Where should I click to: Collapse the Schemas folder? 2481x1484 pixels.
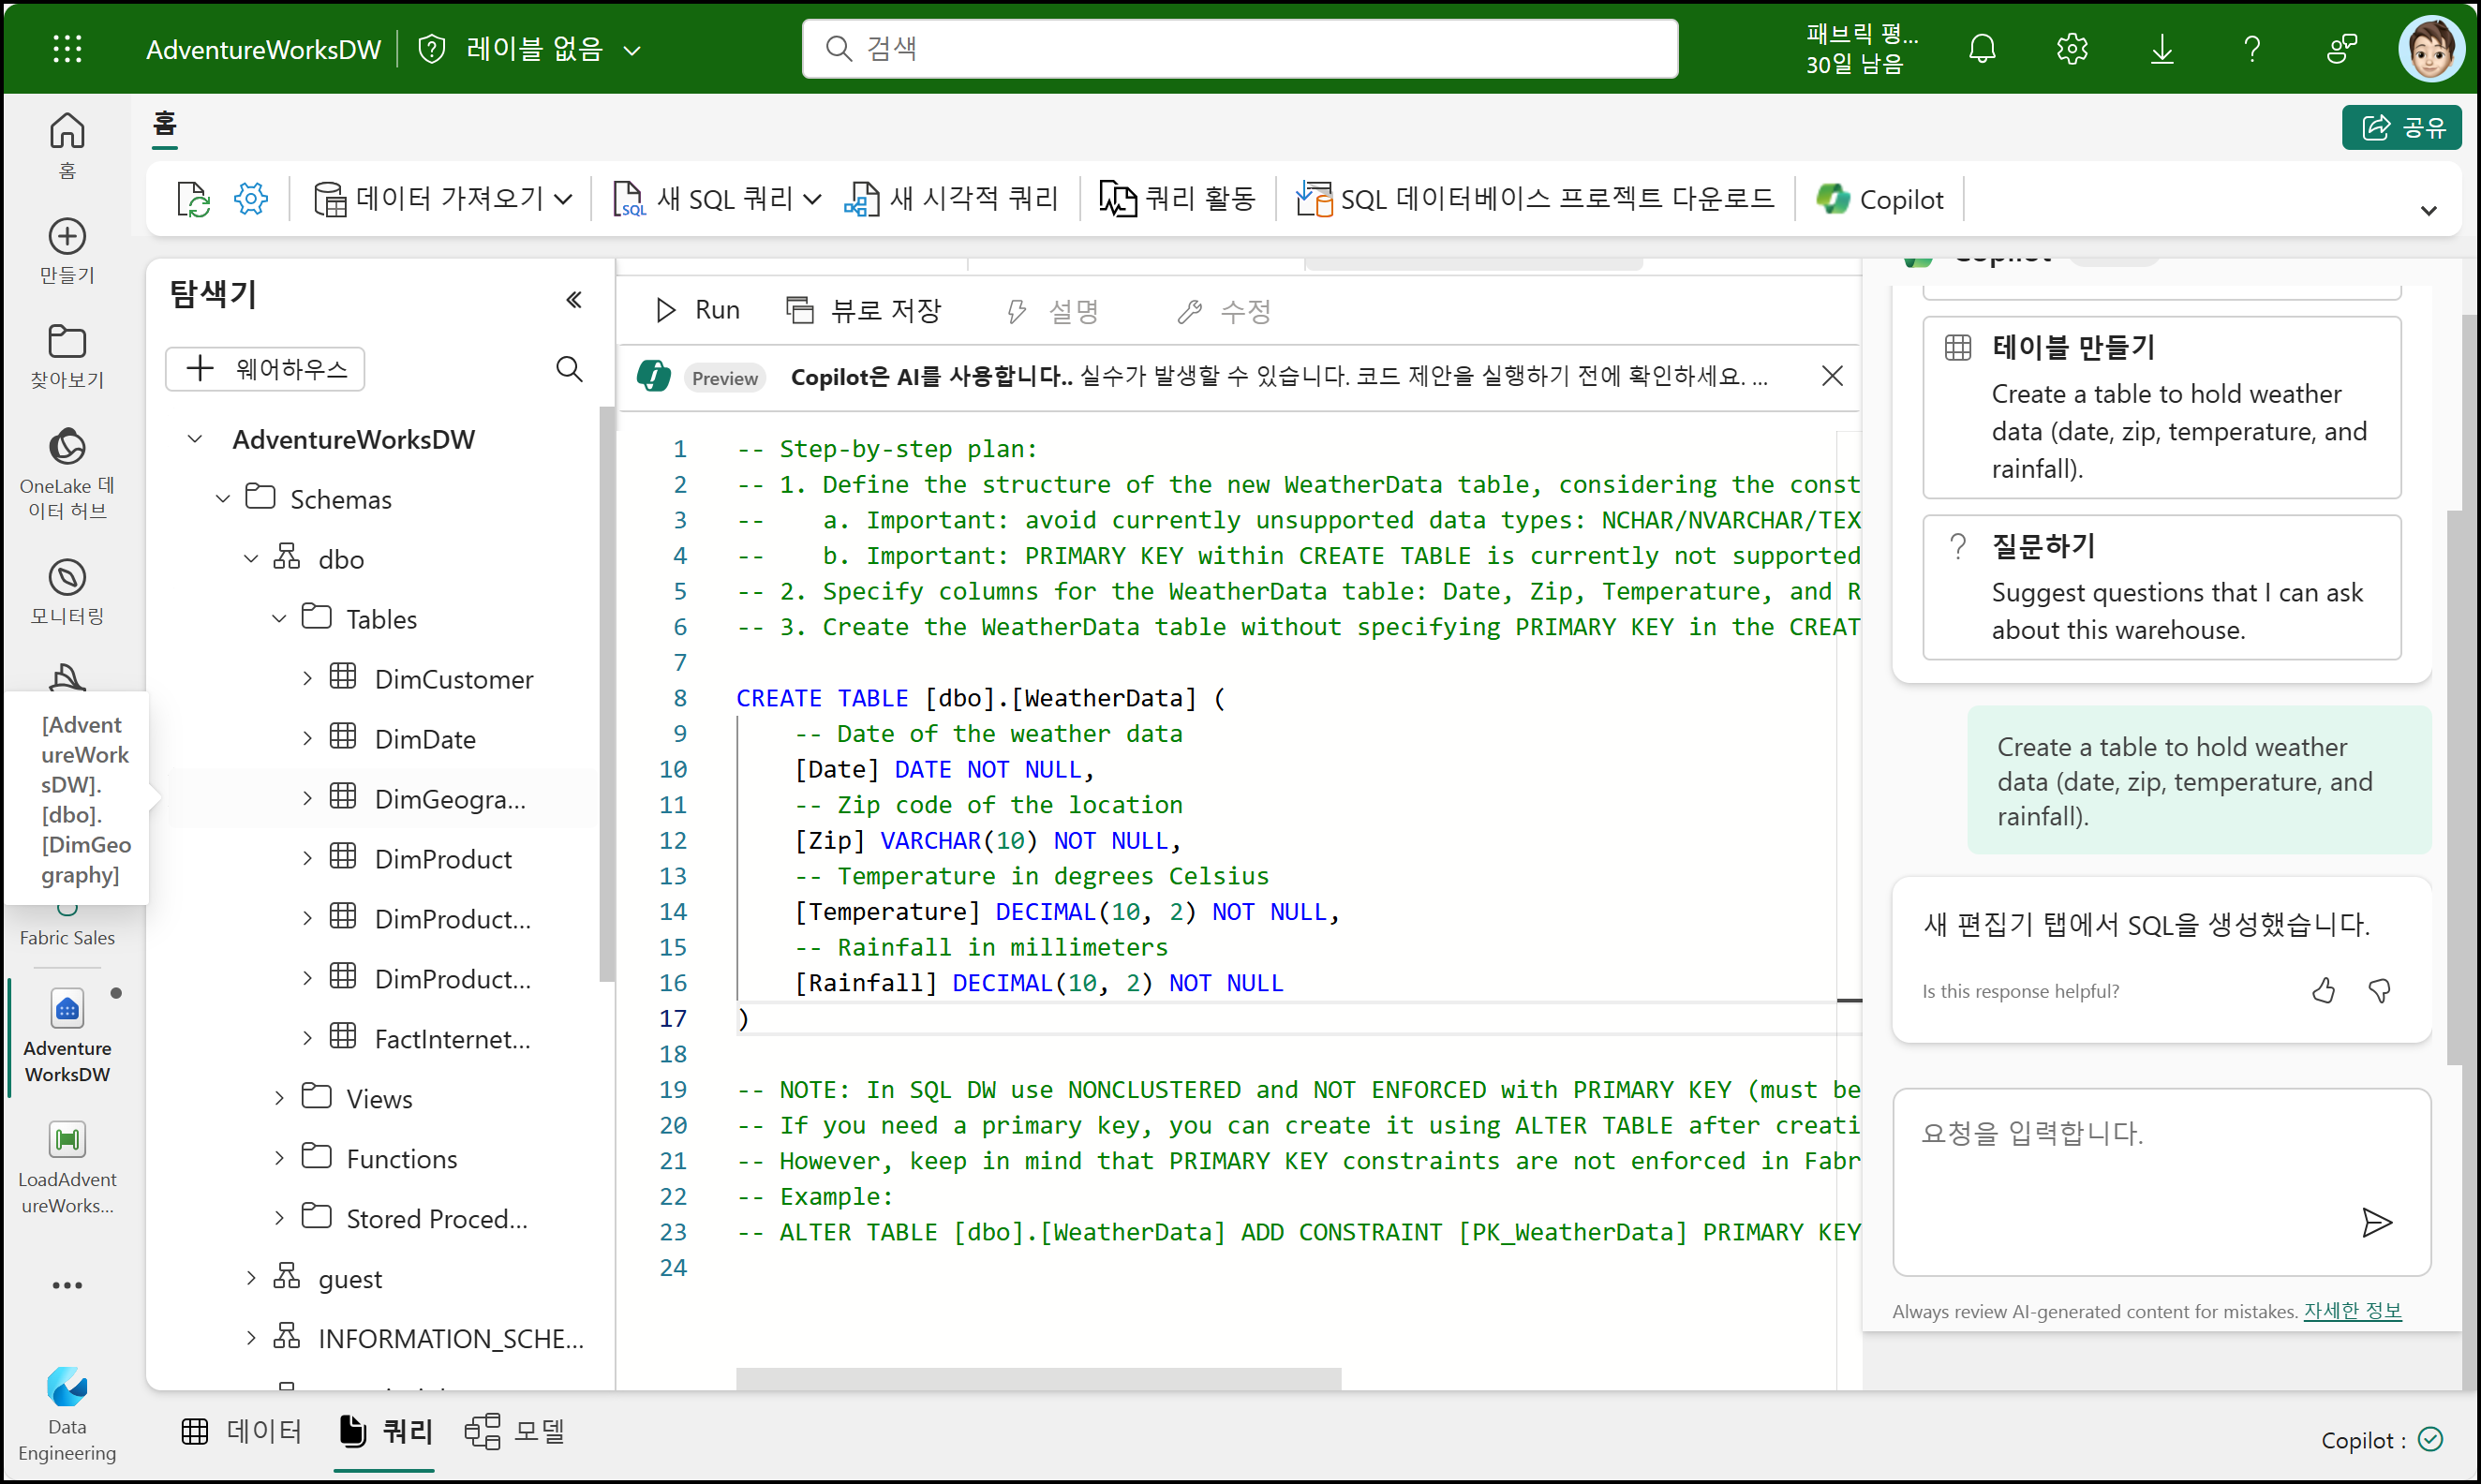[223, 499]
